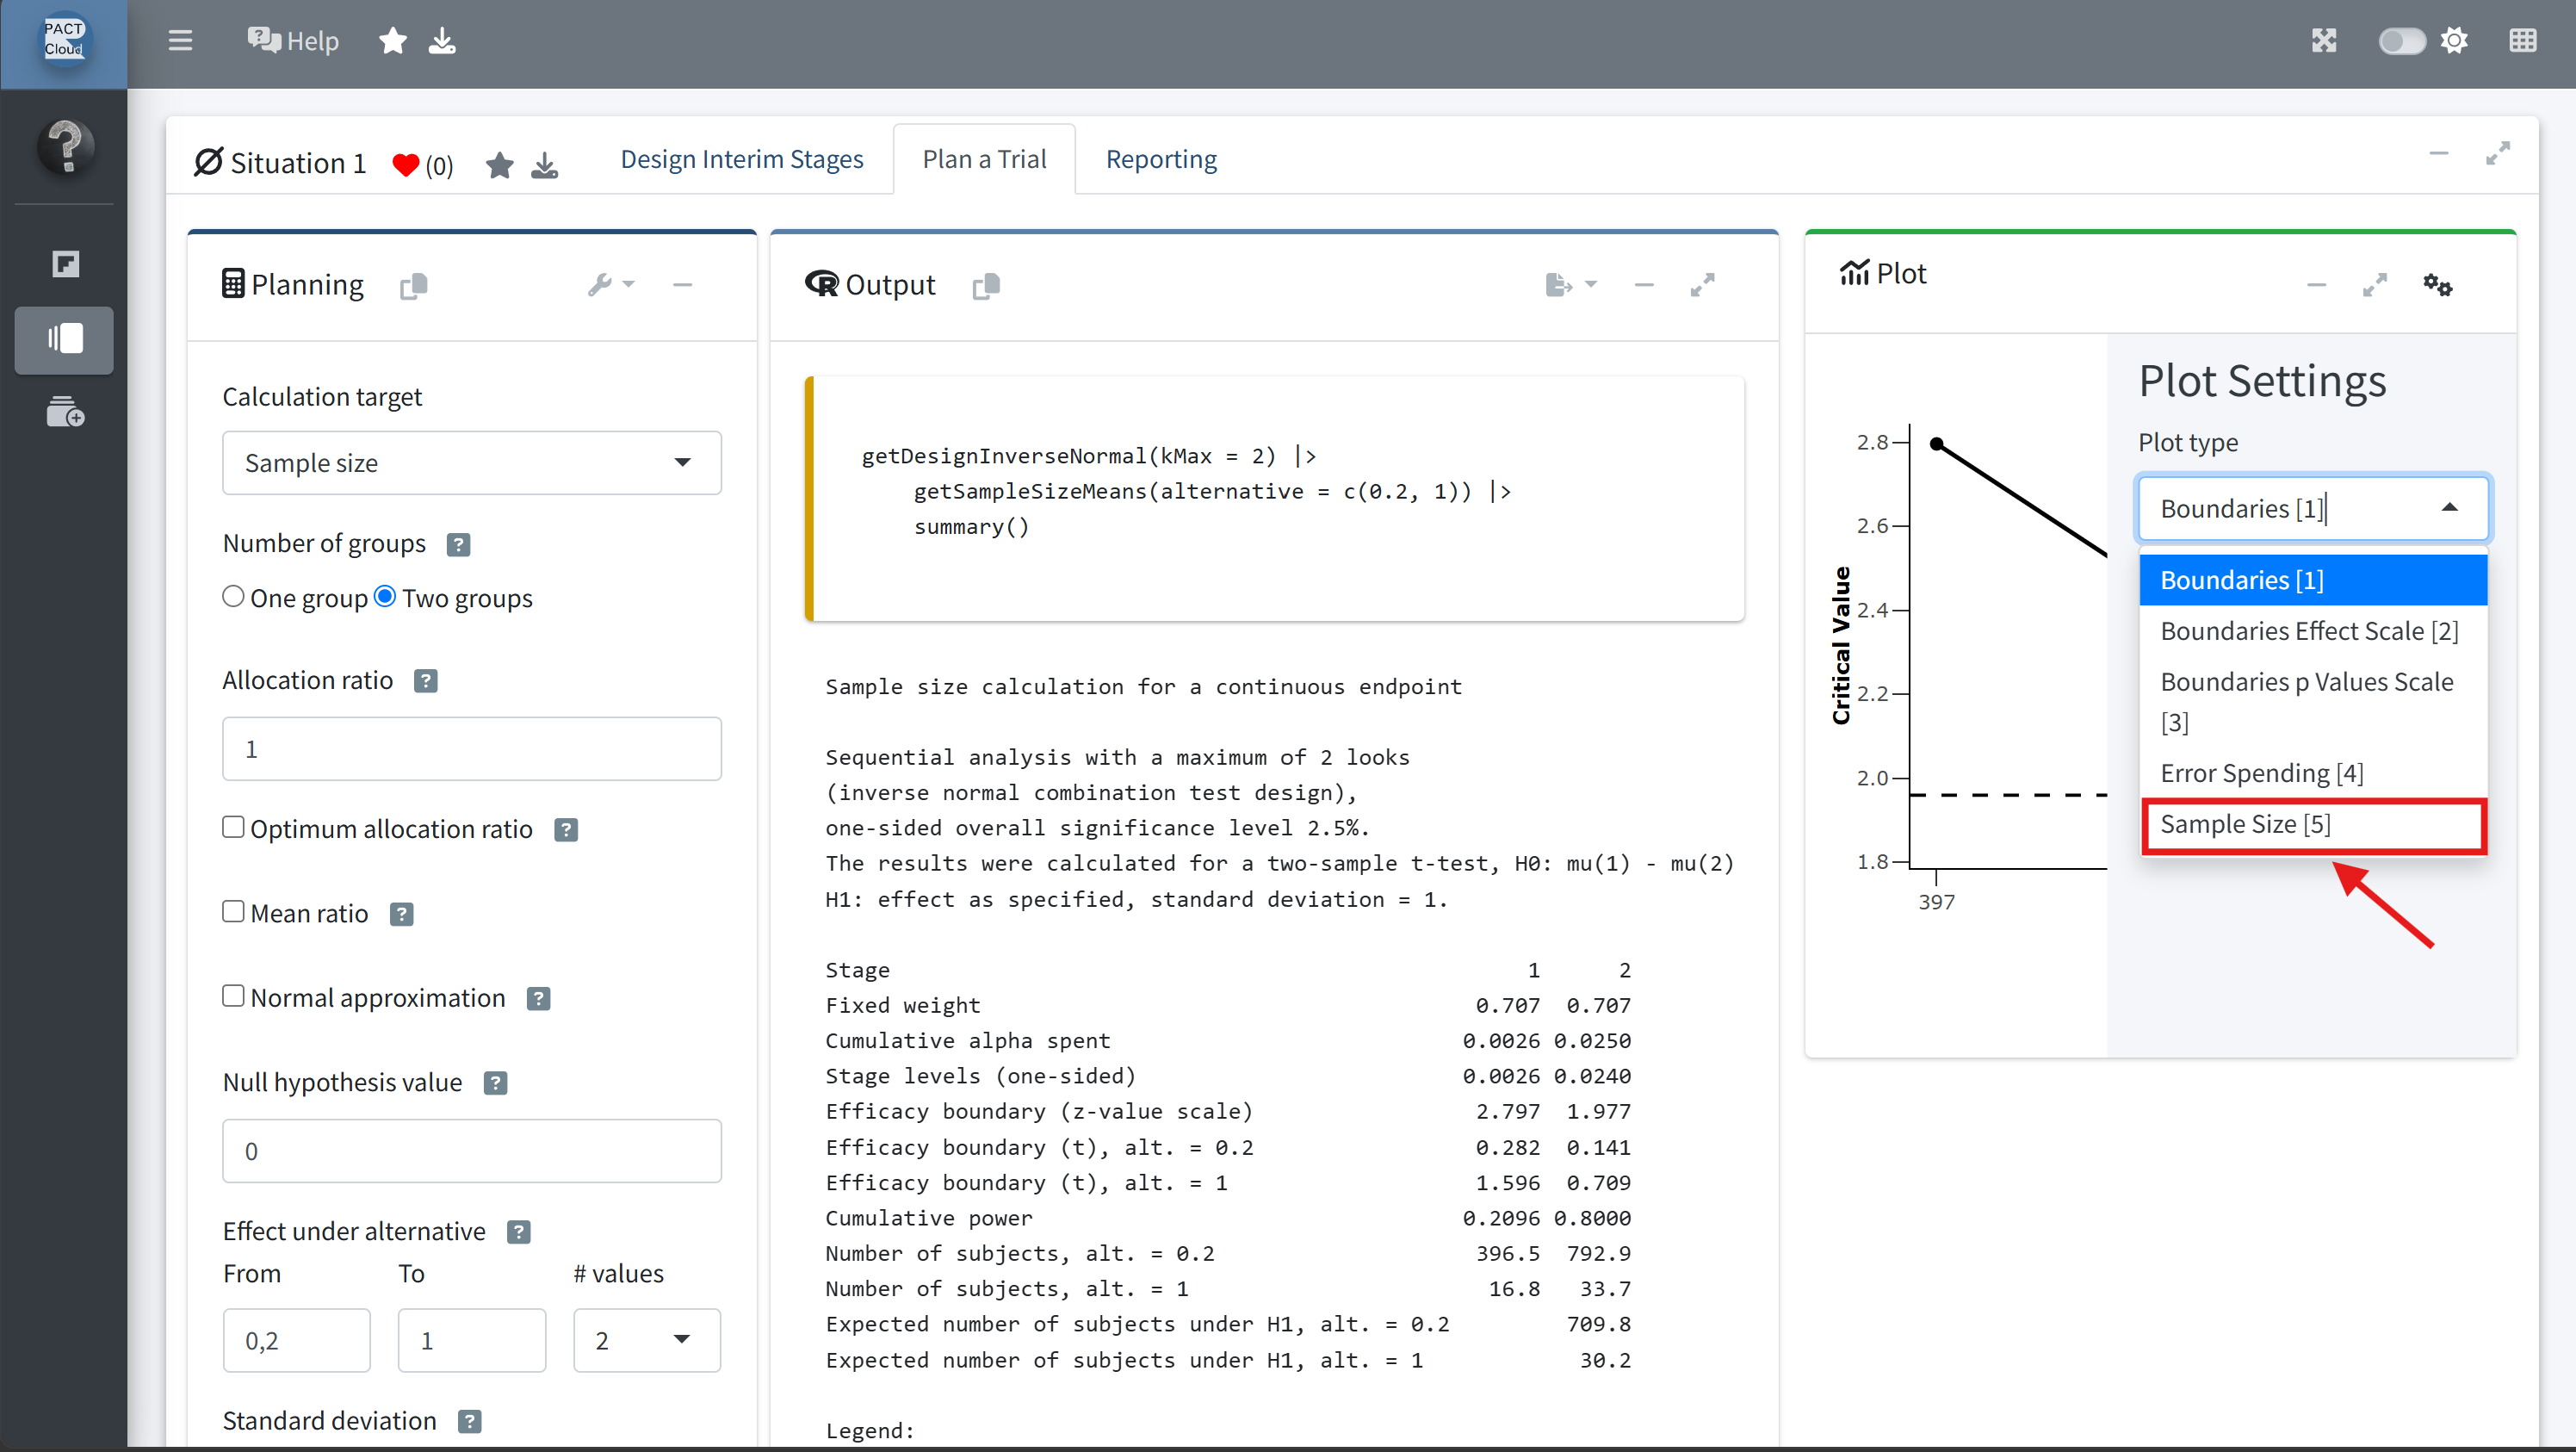The height and width of the screenshot is (1452, 2576).
Task: Click the Null hypothesis value field
Action: pyautogui.click(x=471, y=1151)
